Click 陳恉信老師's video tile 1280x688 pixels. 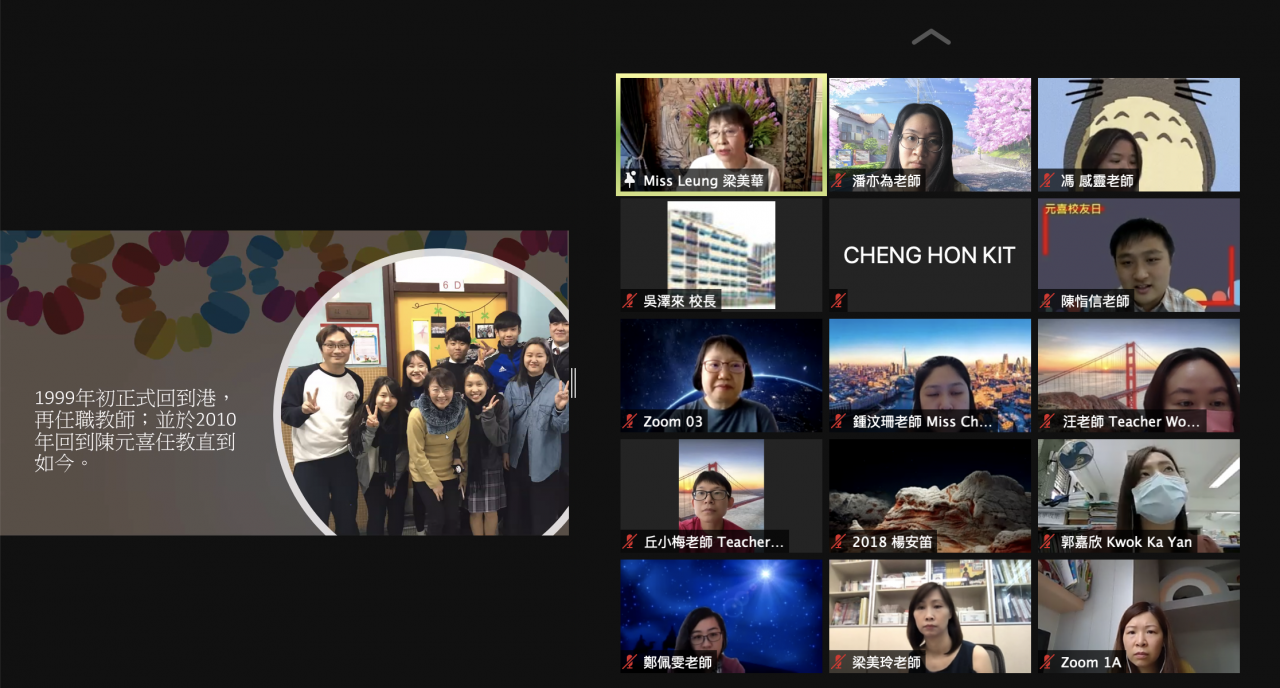(x=1139, y=255)
